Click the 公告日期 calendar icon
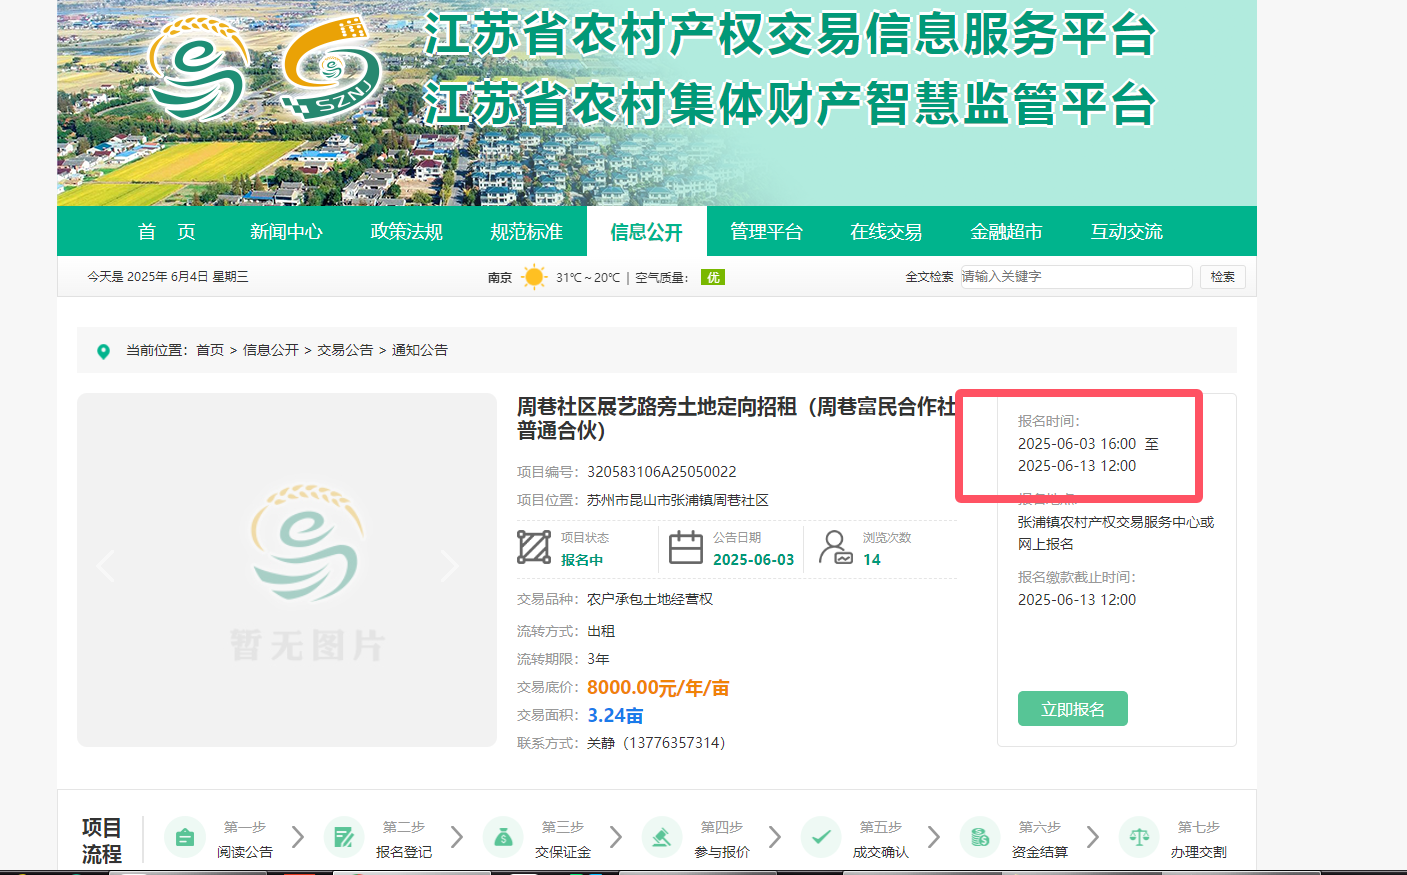1407x875 pixels. click(686, 548)
